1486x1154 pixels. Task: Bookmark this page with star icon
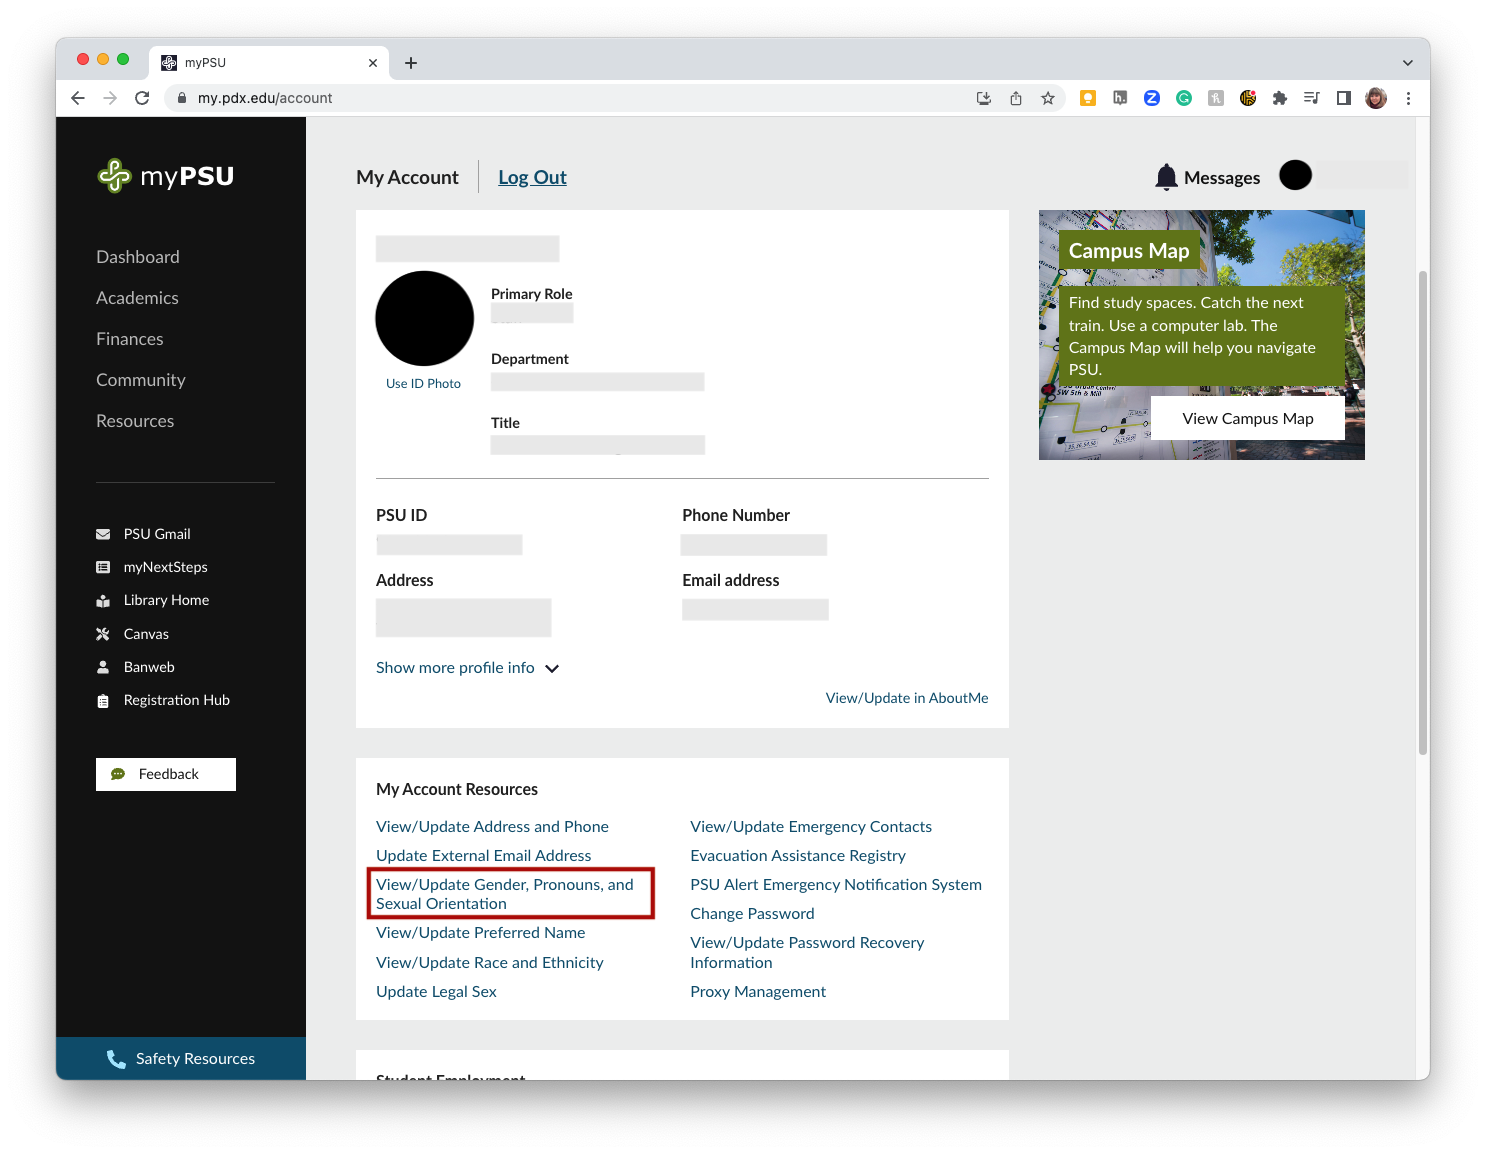click(1048, 98)
